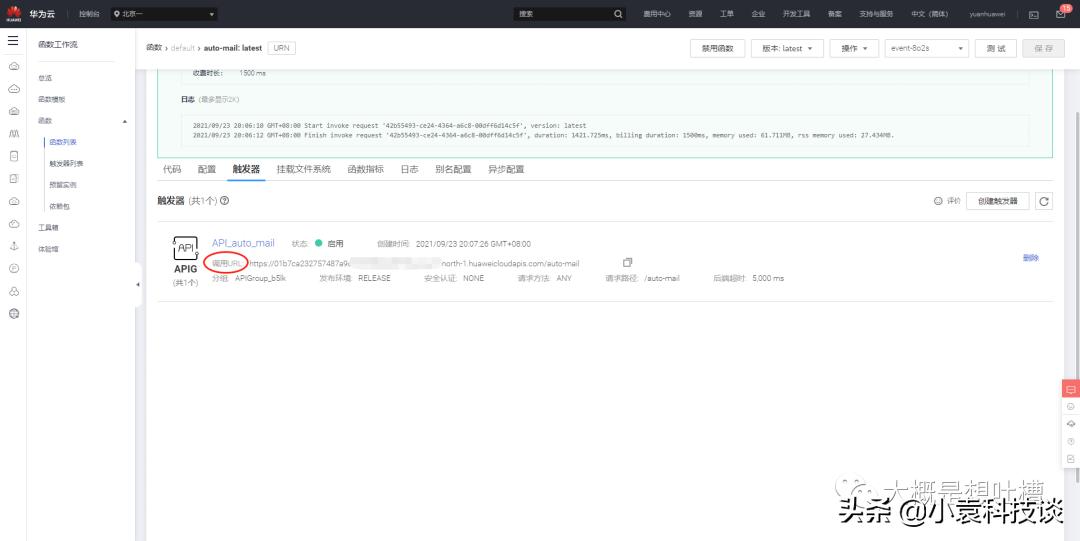Select 触发器列表 in the sidebar
Screen dimensions: 1080x541
pyautogui.click(x=66, y=164)
